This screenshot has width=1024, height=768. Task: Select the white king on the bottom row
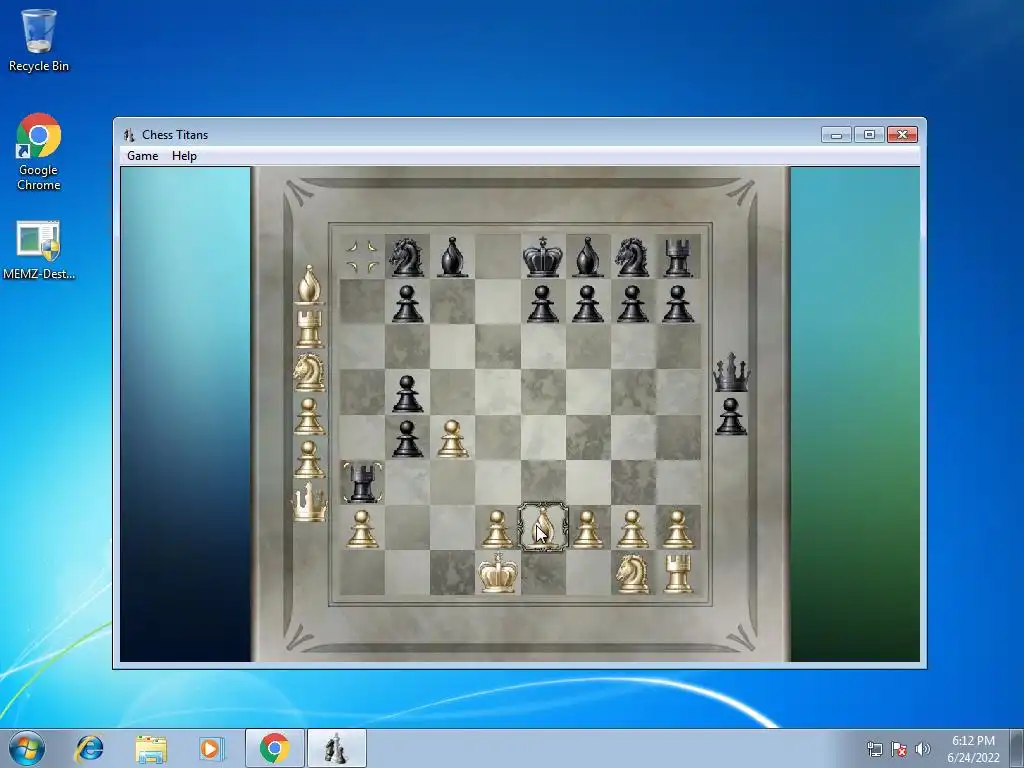498,573
